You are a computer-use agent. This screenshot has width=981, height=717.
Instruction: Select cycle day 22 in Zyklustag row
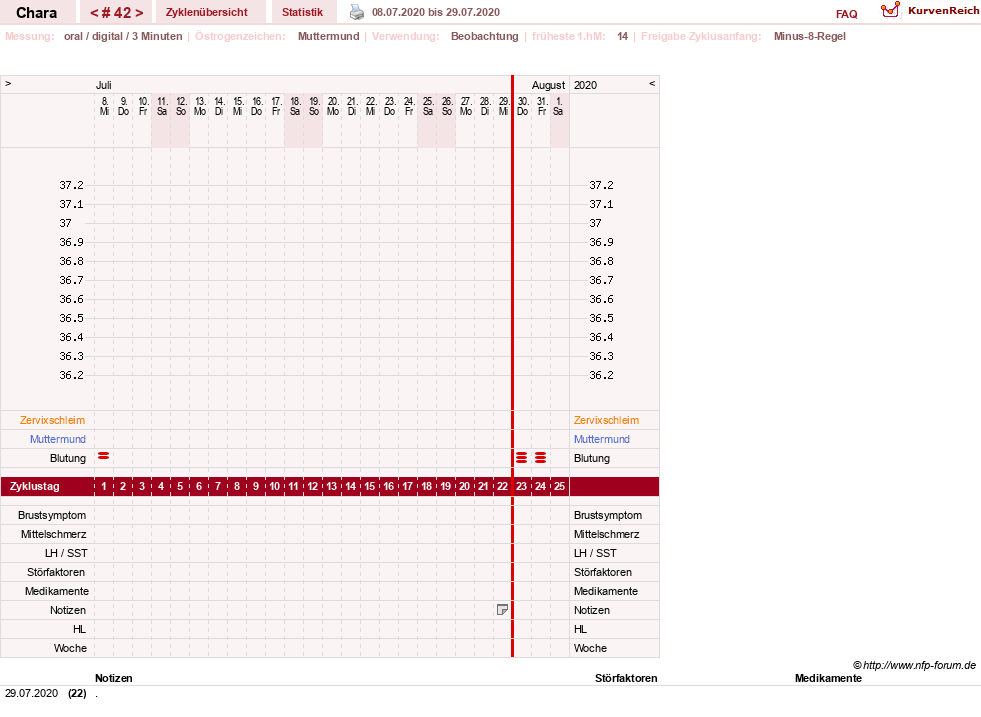[x=502, y=486]
